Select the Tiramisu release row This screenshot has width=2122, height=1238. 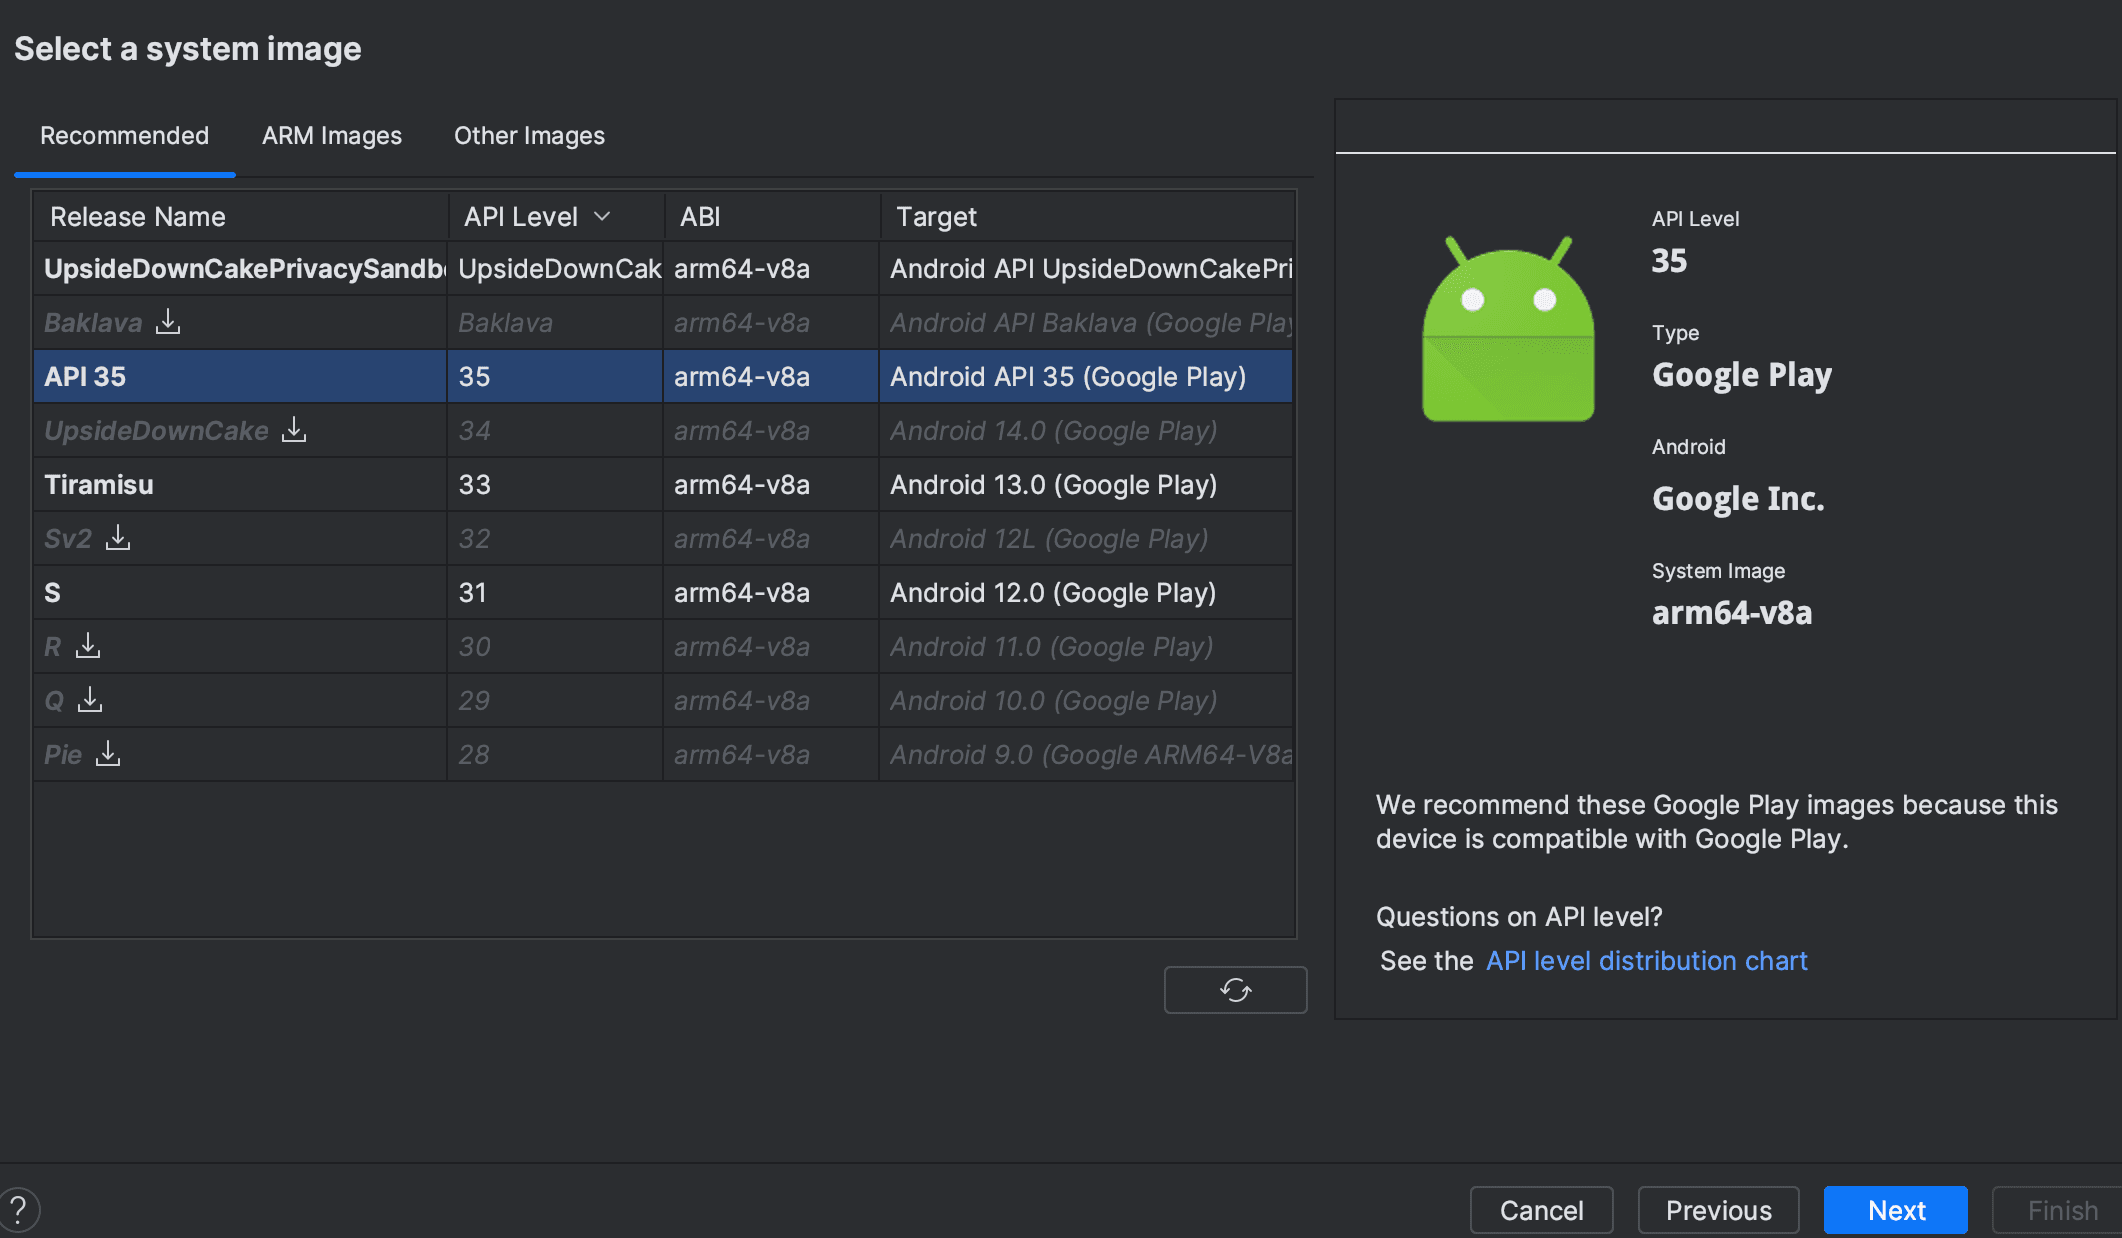coord(663,484)
